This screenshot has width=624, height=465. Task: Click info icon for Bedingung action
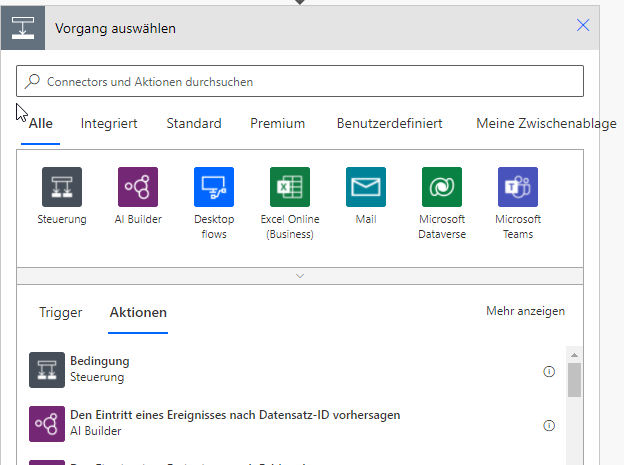(549, 371)
